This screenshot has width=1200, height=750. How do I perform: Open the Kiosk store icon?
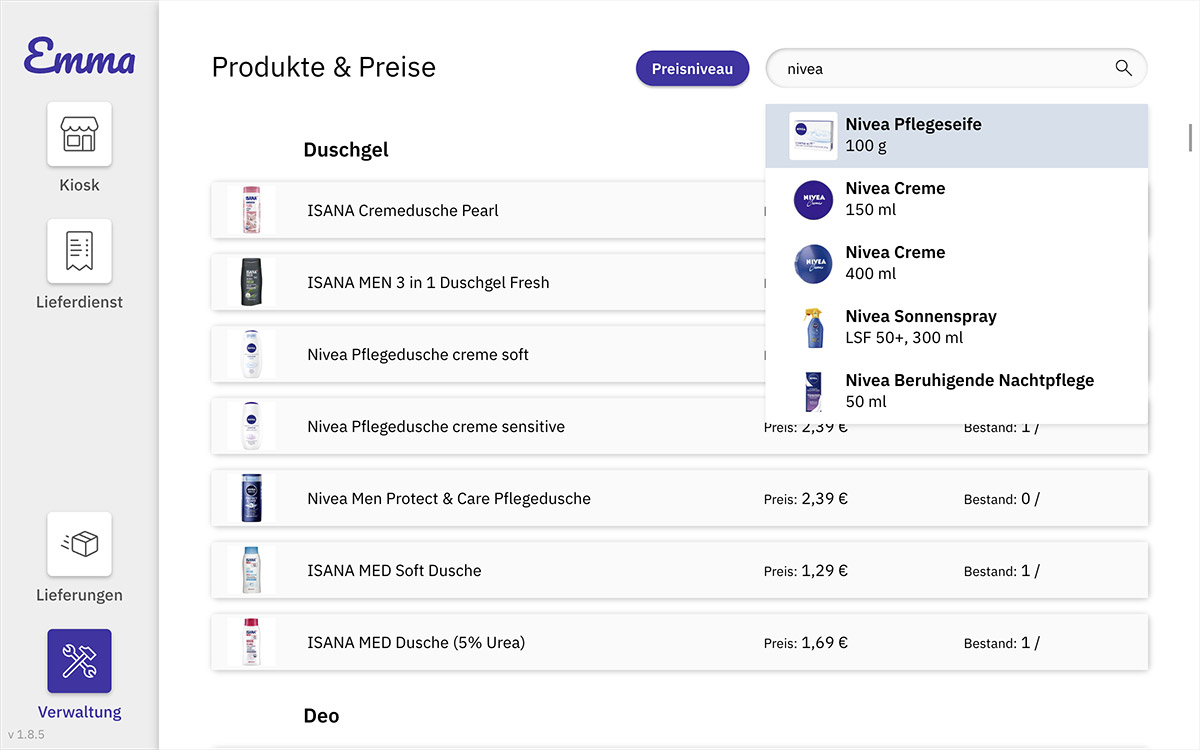point(79,134)
